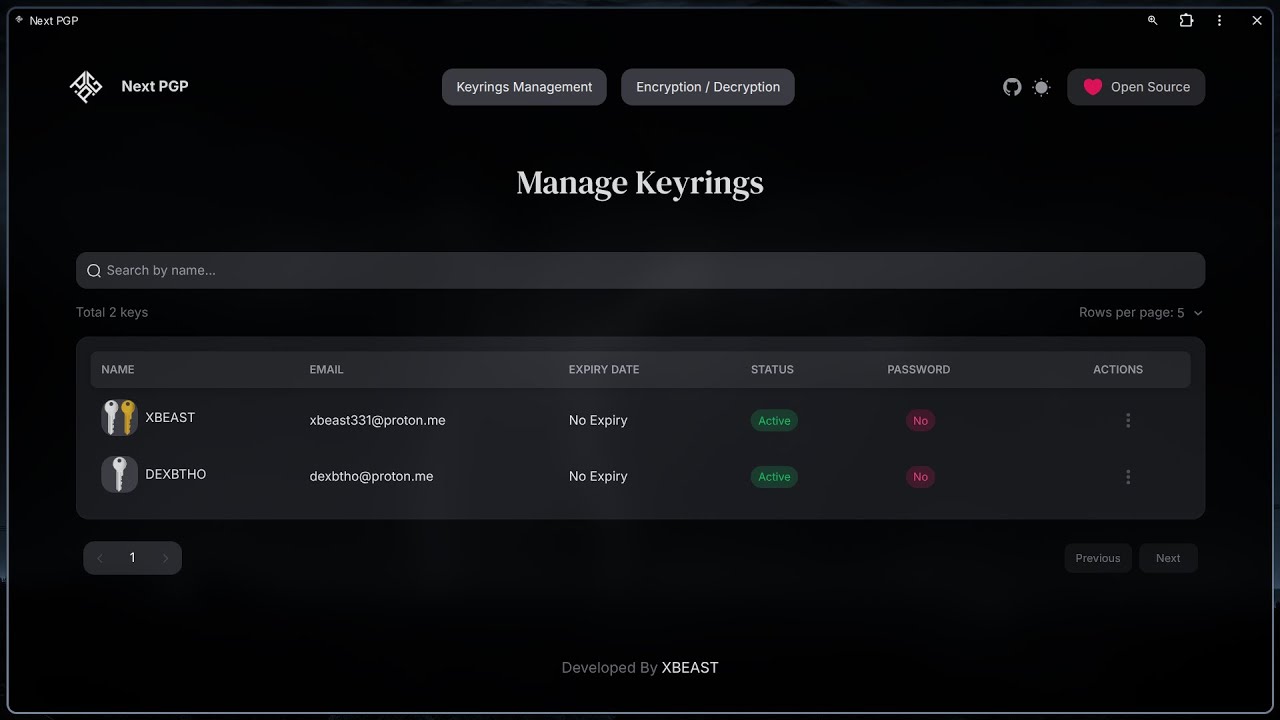The image size is (1280, 720).
Task: Click the zoom magnifier icon in title bar
Action: (1152, 20)
